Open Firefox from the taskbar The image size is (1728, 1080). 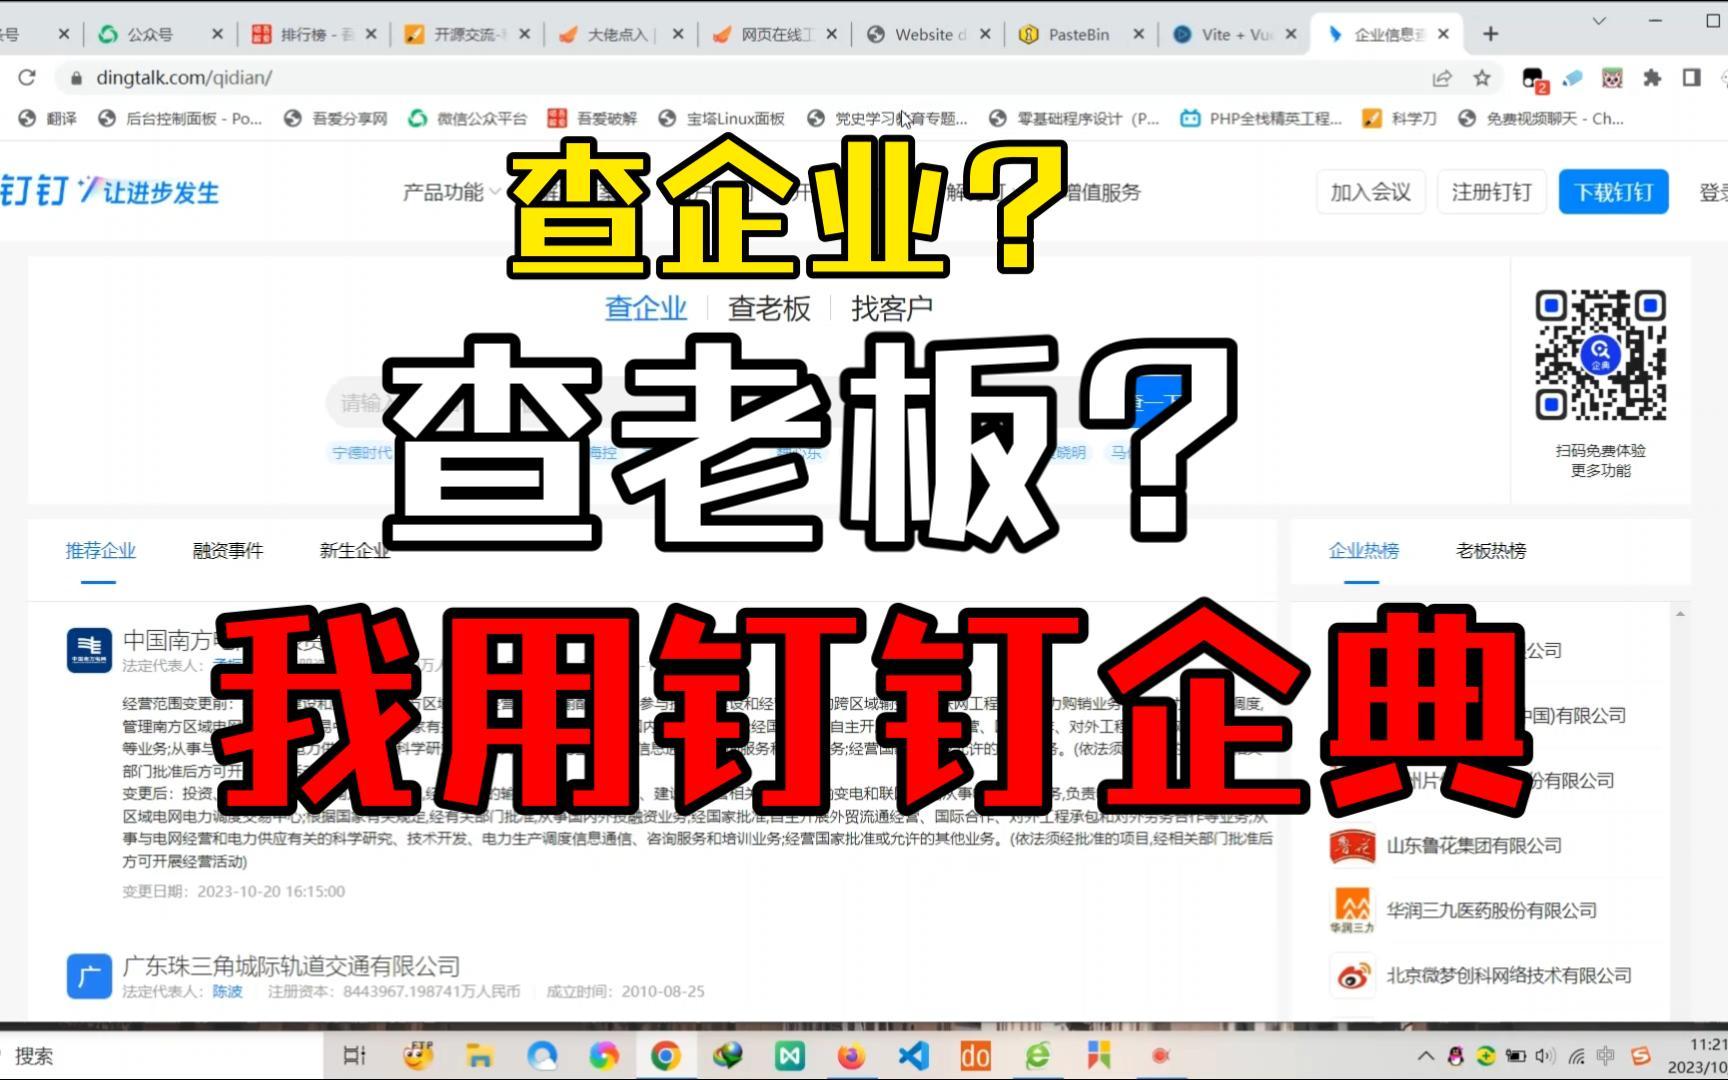coord(851,1055)
